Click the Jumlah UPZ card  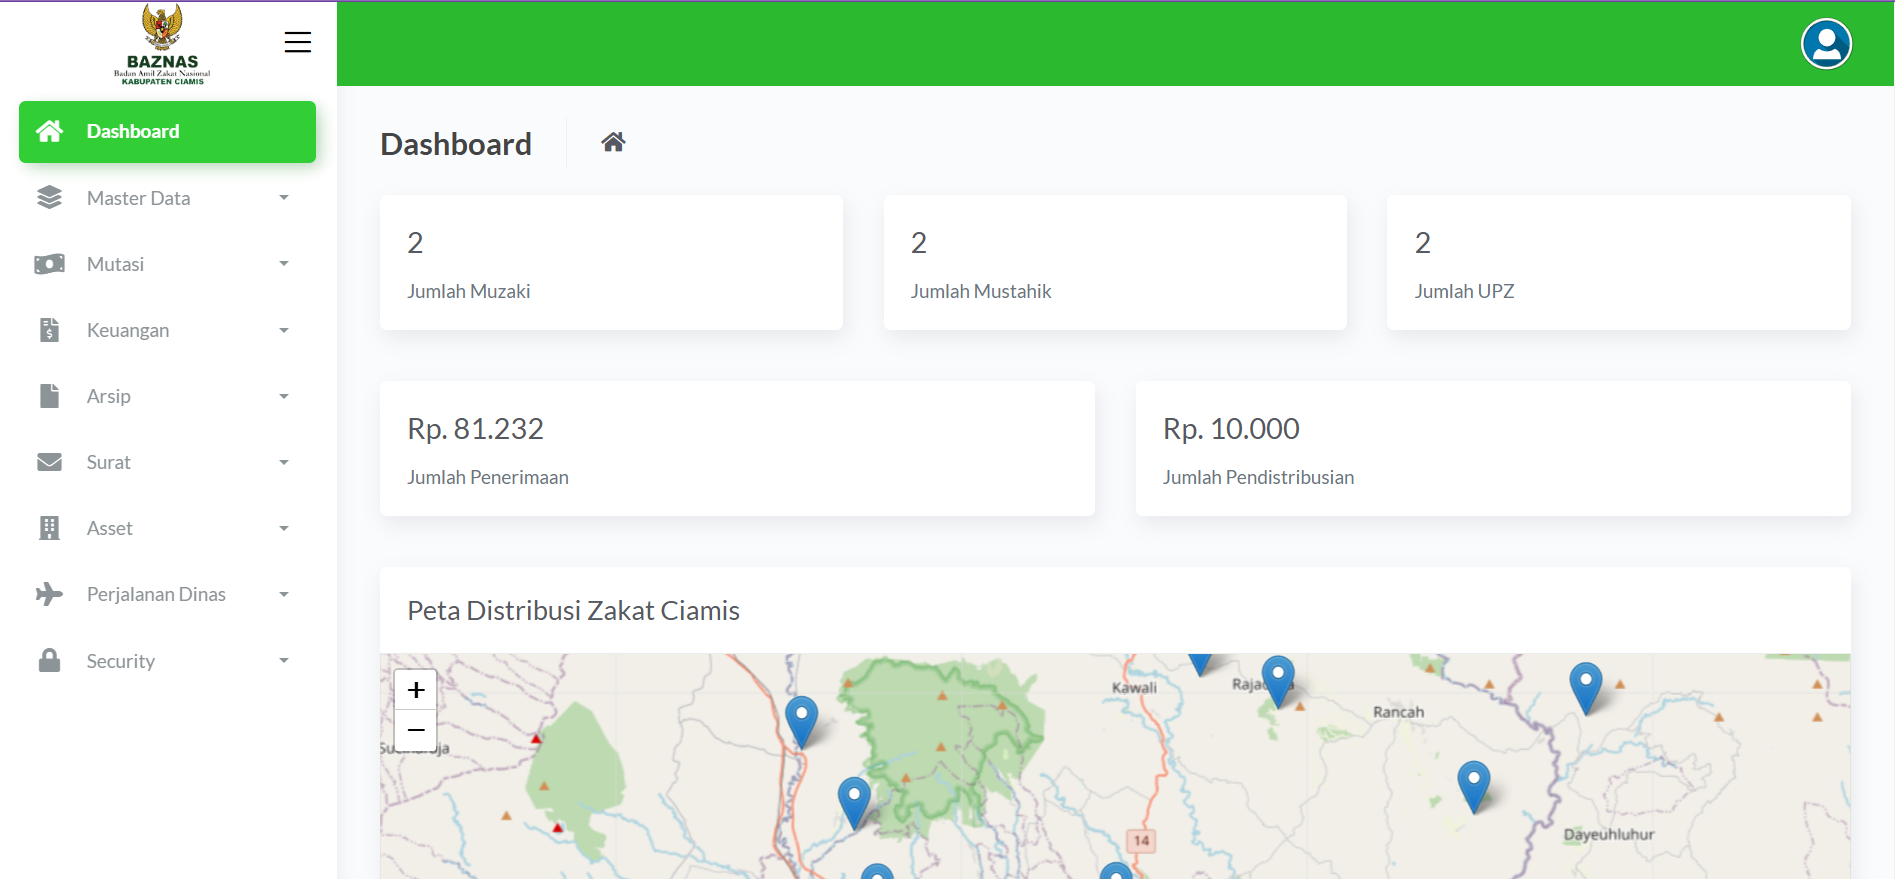tap(1618, 262)
